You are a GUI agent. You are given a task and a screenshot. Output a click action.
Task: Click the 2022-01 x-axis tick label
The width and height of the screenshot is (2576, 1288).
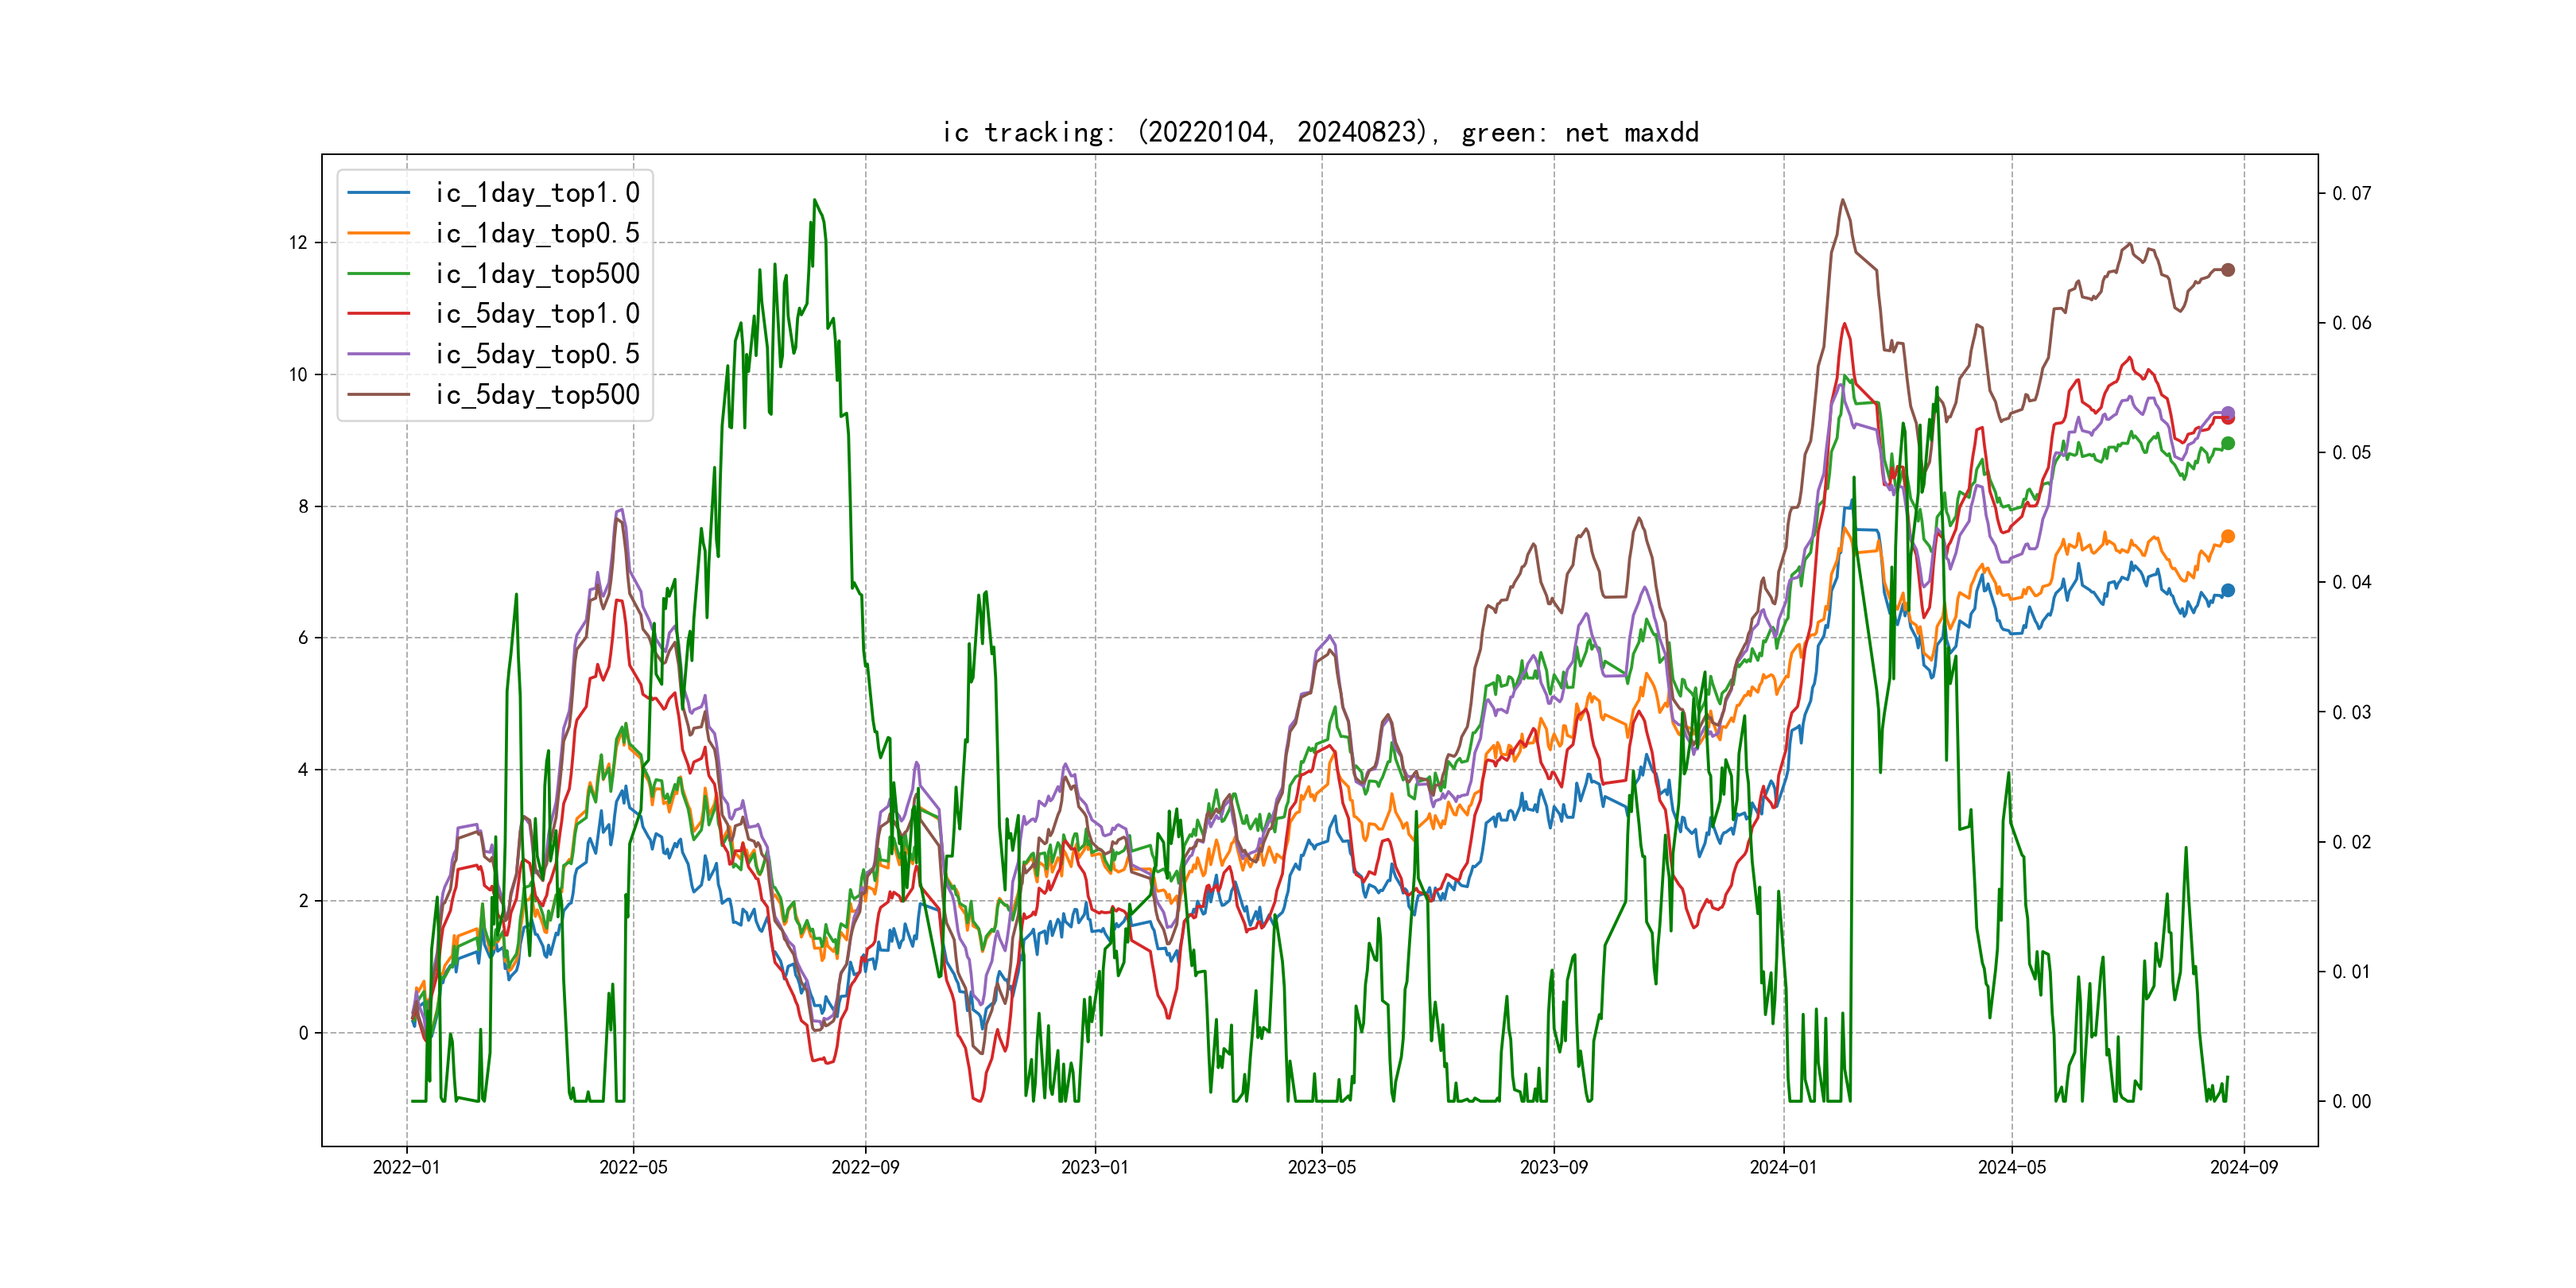coord(406,1167)
